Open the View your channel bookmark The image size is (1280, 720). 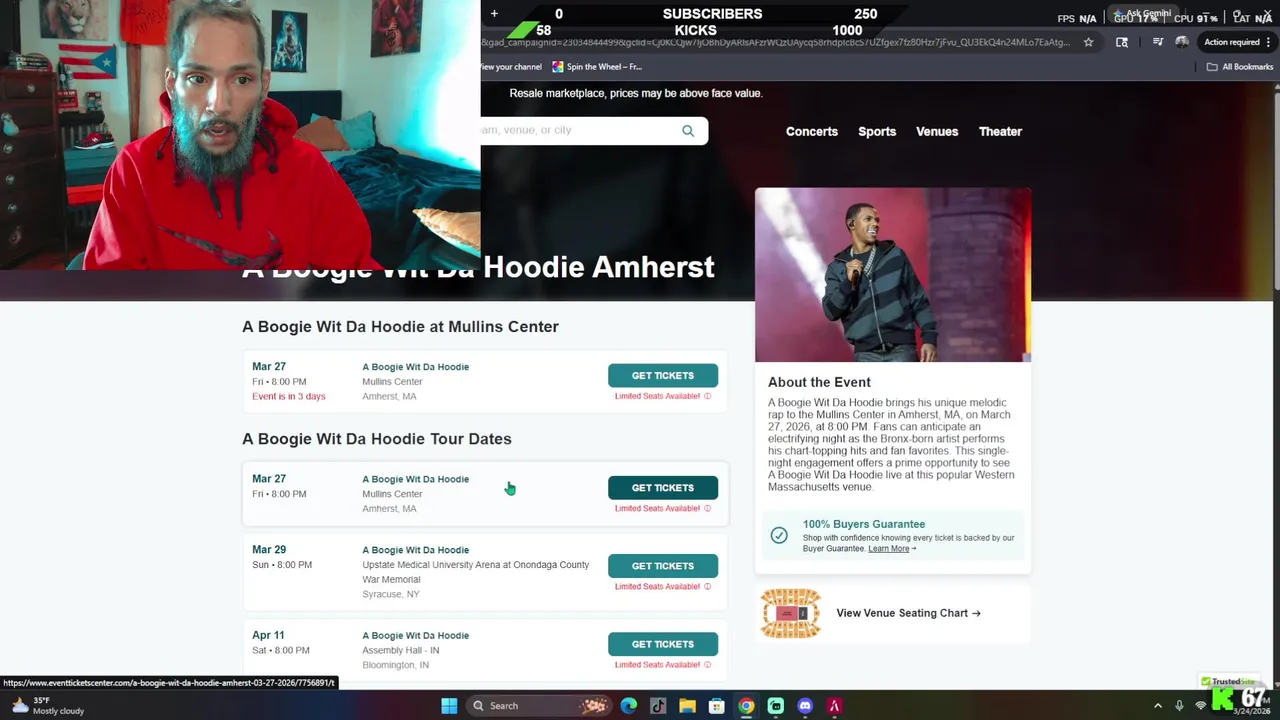click(x=511, y=67)
